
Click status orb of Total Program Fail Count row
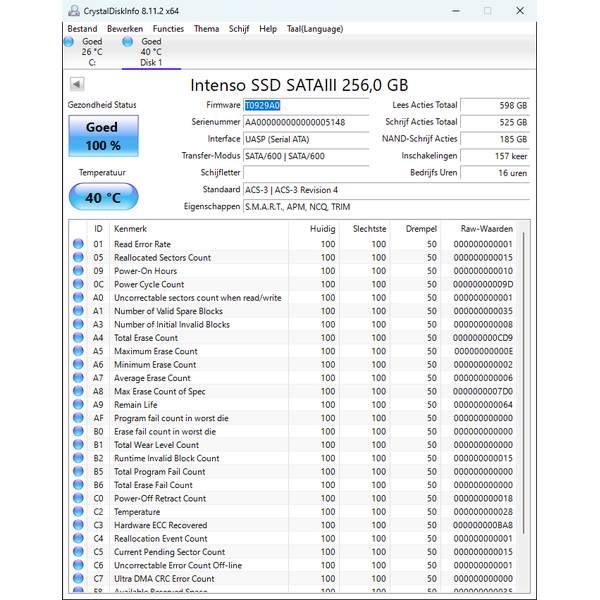[x=78, y=471]
